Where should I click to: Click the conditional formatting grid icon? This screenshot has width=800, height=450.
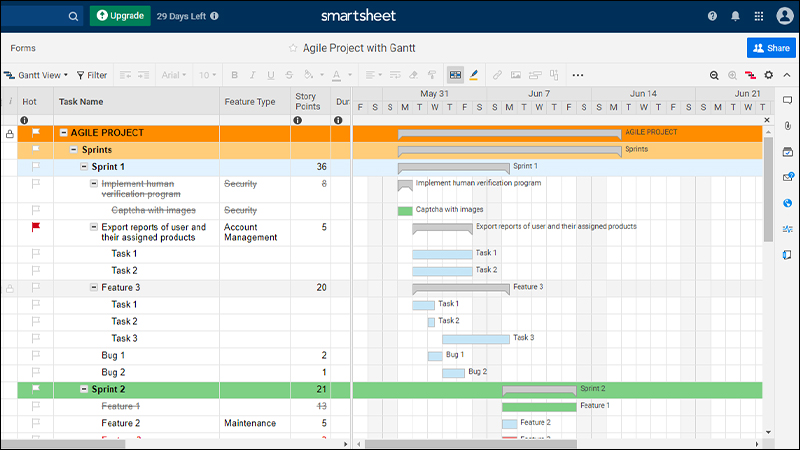[455, 75]
